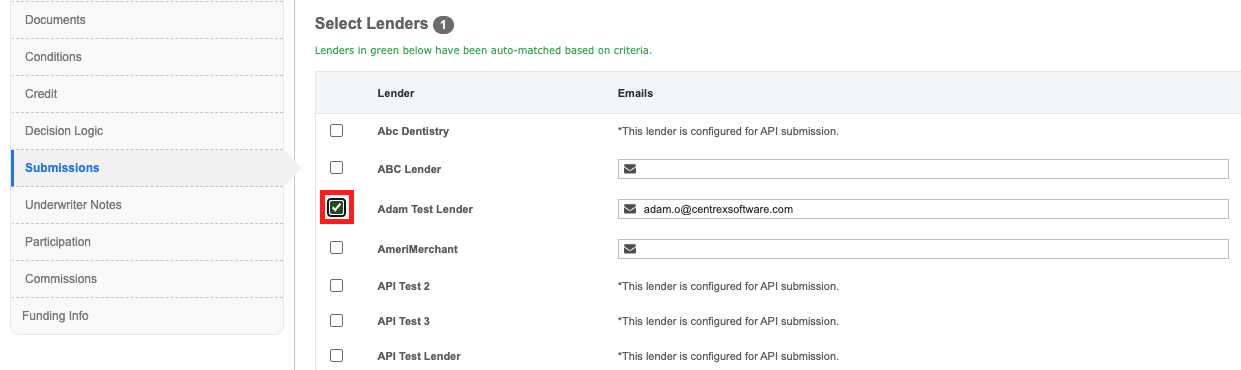Open Underwriter Notes section
1241x370 pixels.
pos(147,205)
